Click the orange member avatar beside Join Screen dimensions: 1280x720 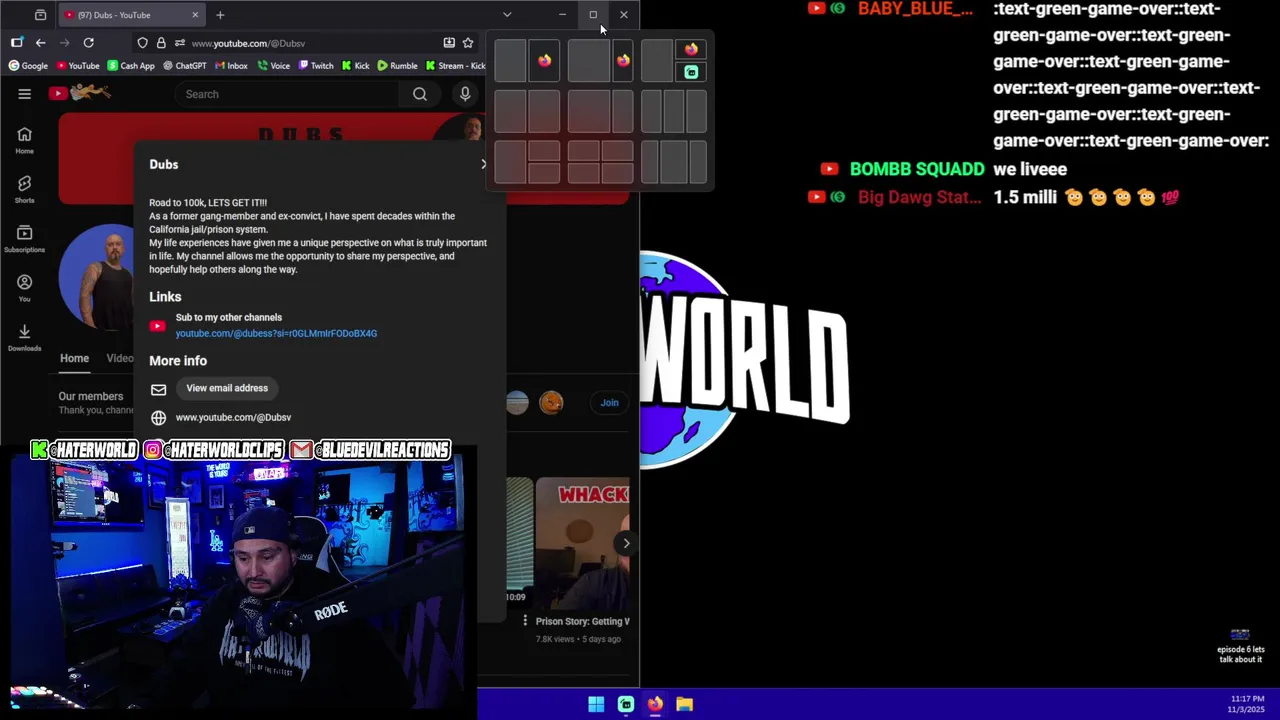[551, 402]
